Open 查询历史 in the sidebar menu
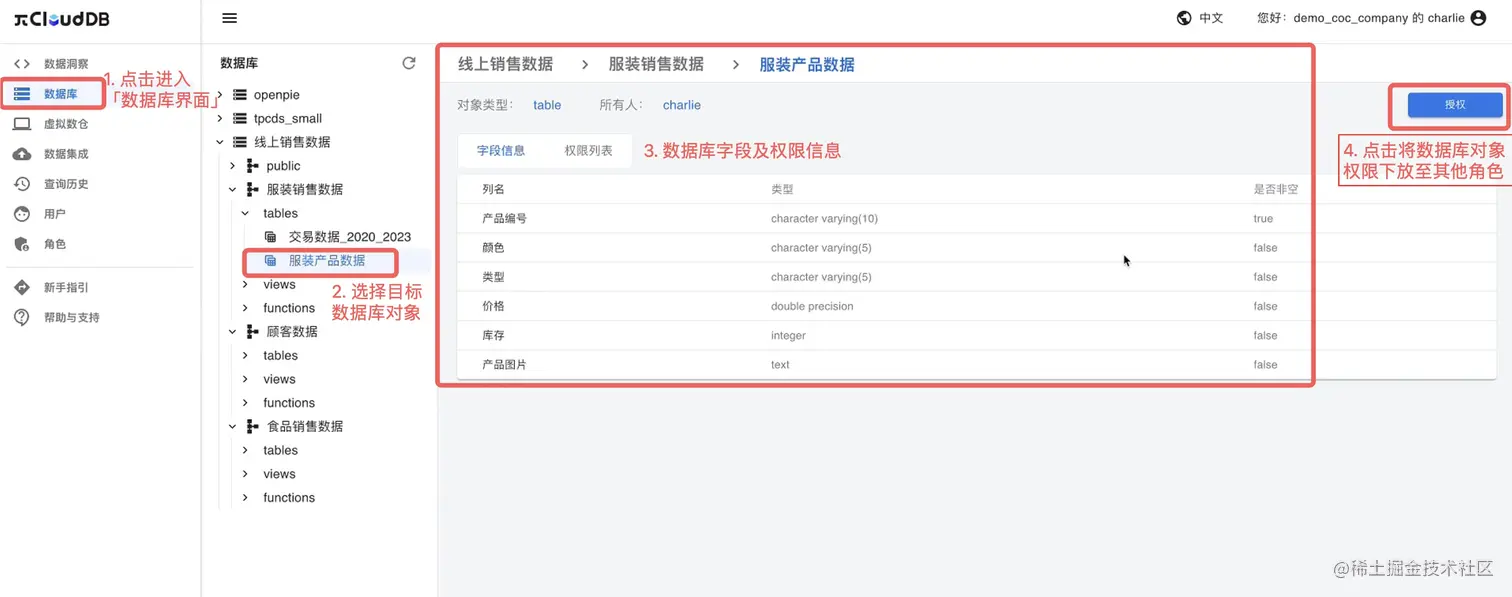This screenshot has height=597, width=1512. pyautogui.click(x=66, y=184)
